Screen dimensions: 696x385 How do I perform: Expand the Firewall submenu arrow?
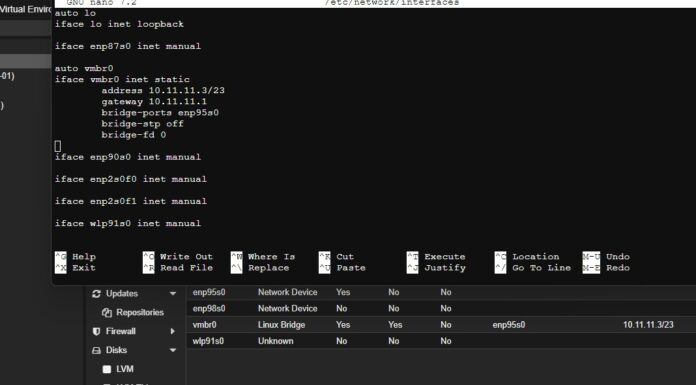172,331
